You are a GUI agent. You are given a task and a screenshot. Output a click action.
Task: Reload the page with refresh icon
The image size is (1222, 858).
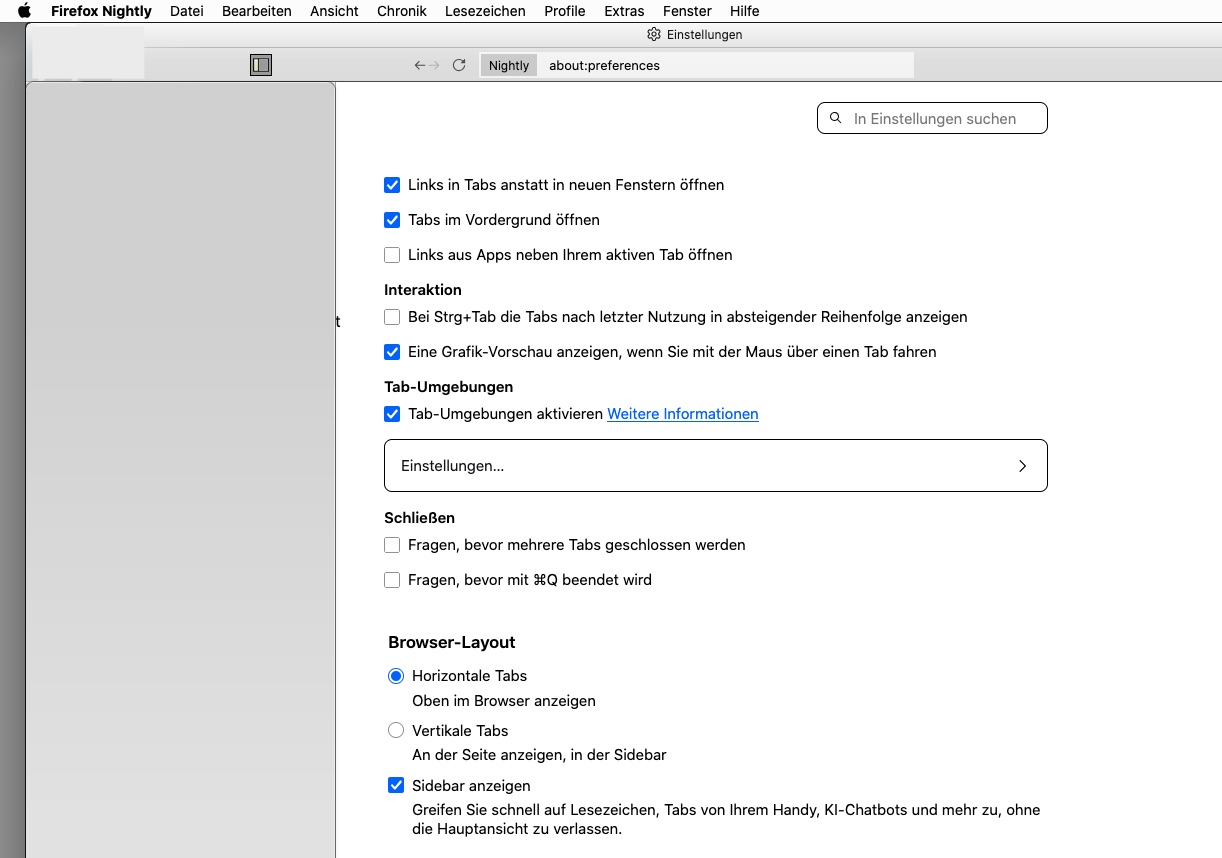point(459,65)
